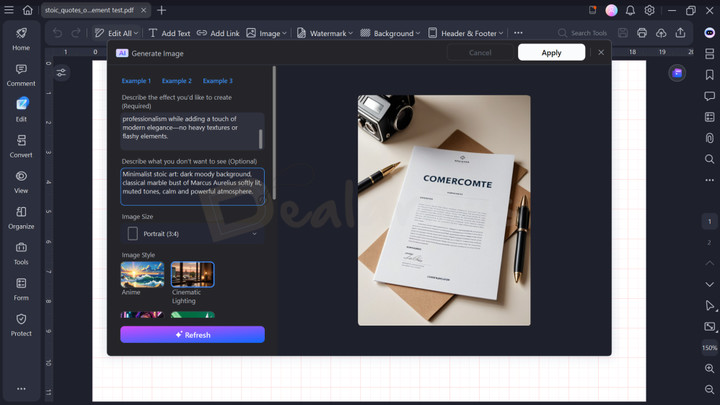This screenshot has height=405, width=720.
Task: Click the effect description text box
Action: coord(192,131)
